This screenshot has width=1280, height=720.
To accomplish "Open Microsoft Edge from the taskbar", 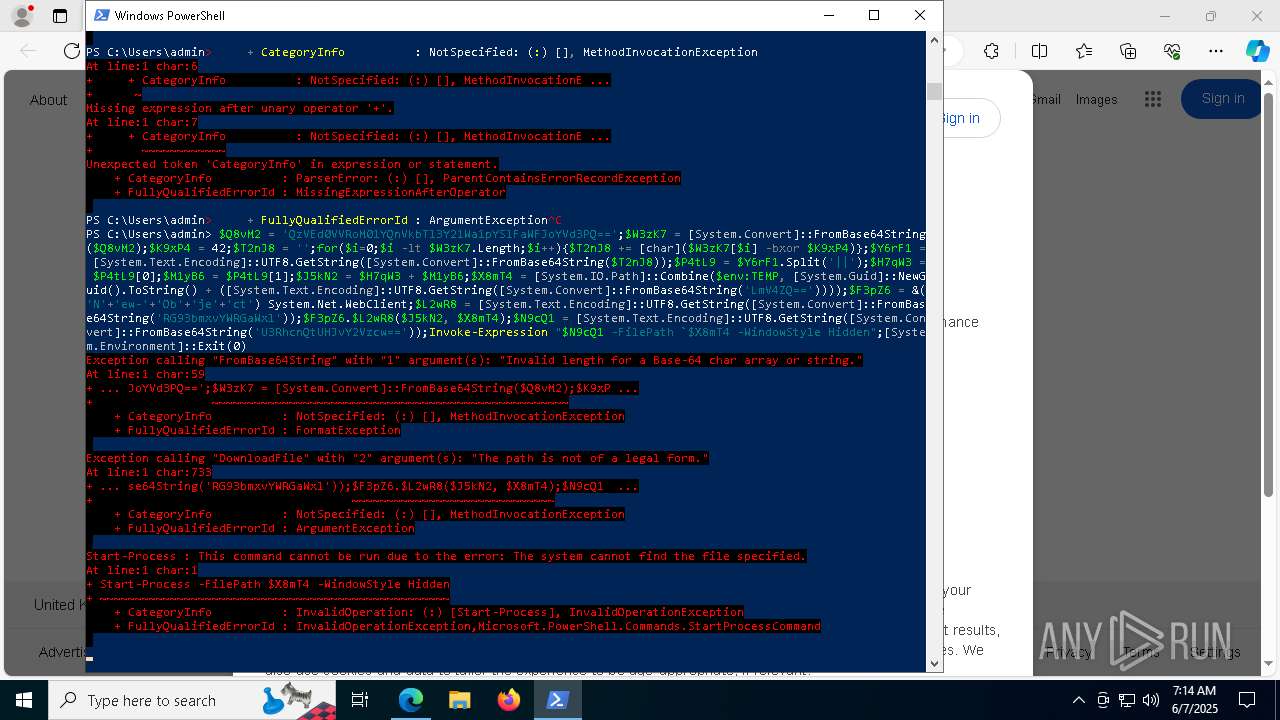I will (x=411, y=700).
